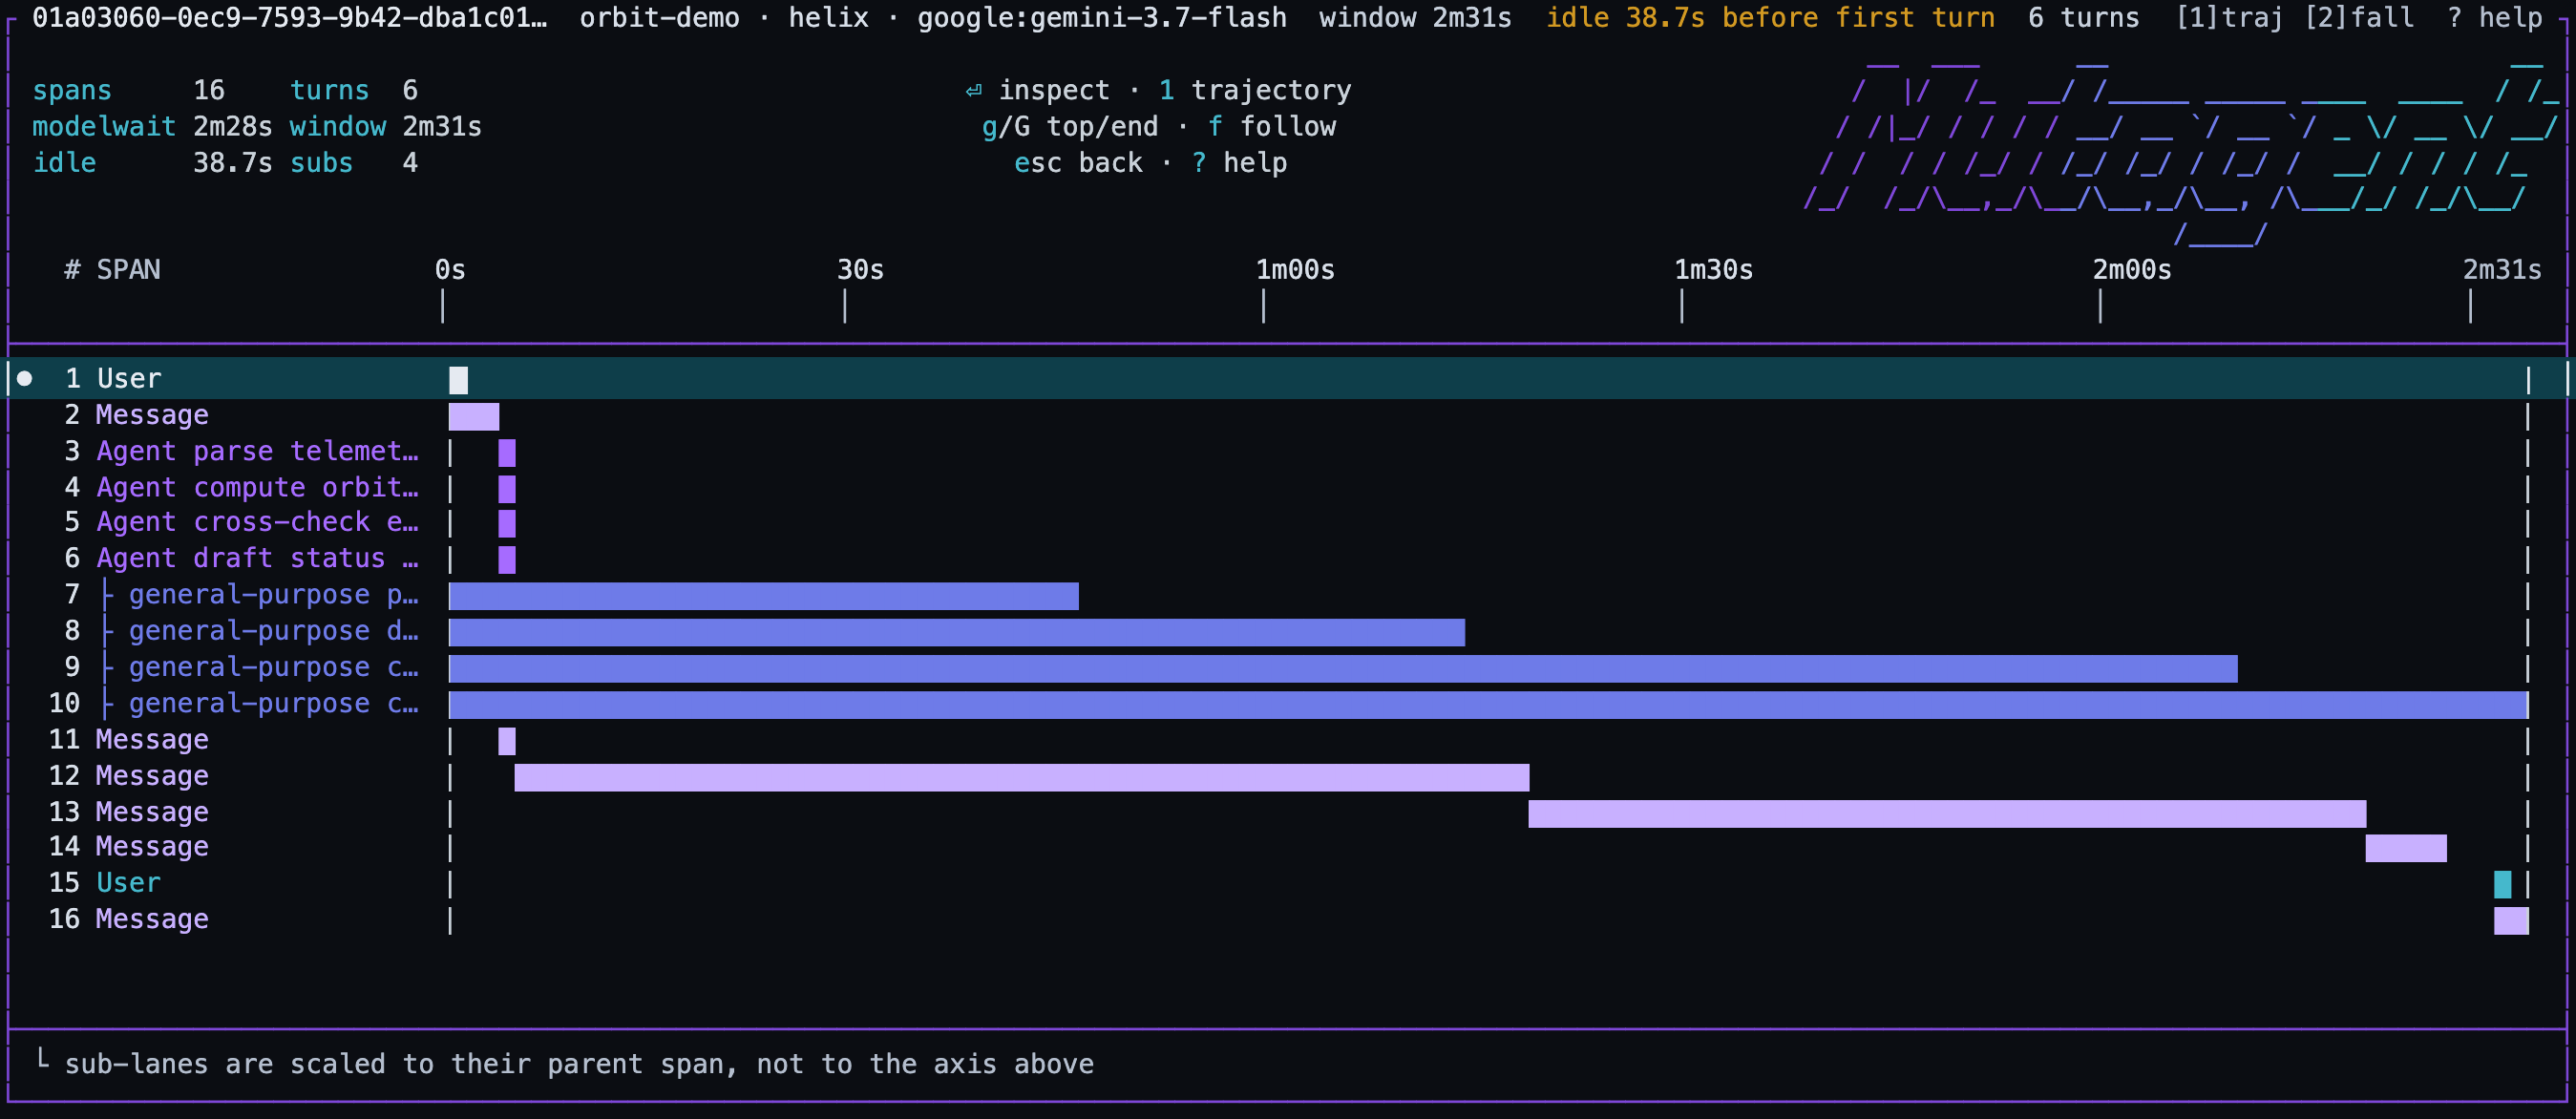Click the 0s time axis label
This screenshot has height=1119, width=2576.
point(450,270)
